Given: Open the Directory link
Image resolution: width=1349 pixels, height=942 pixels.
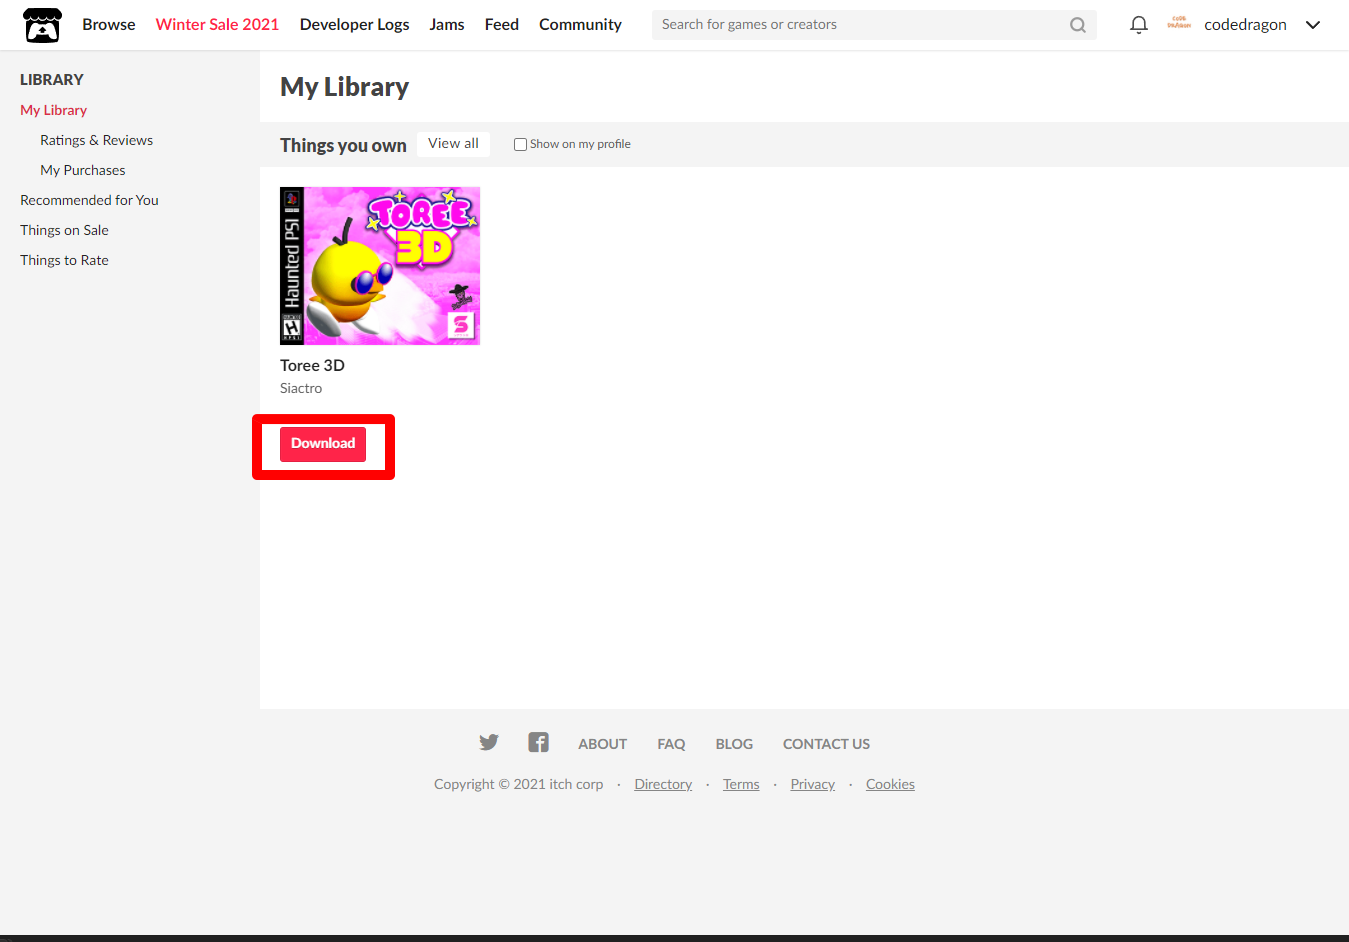Looking at the screenshot, I should pyautogui.click(x=663, y=784).
